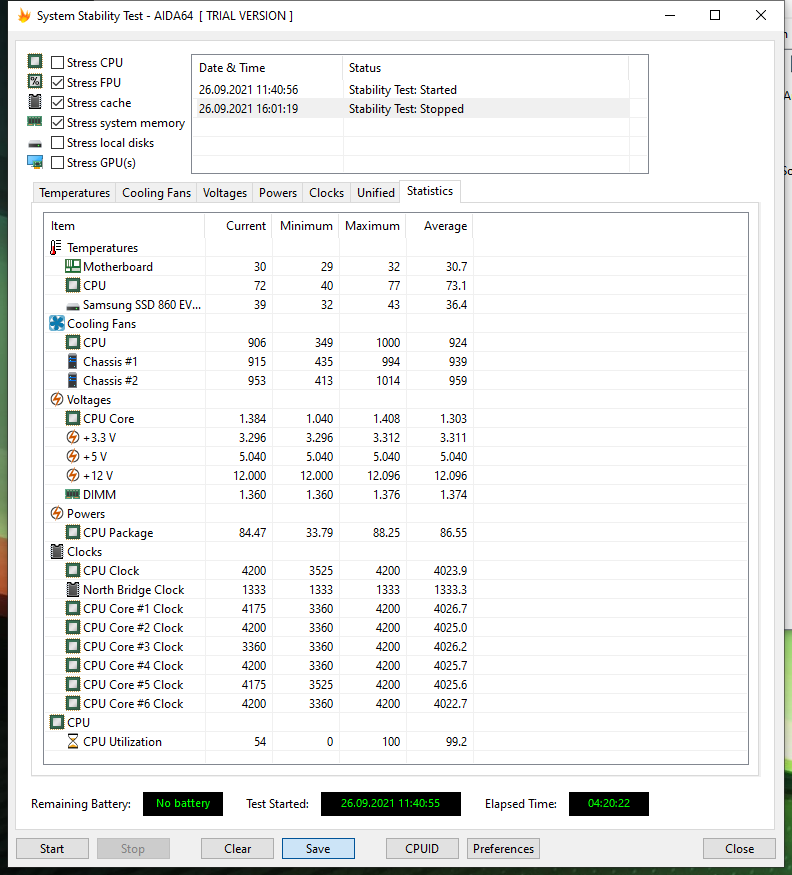Click the Stress system memory RAM icon
The image size is (792, 875).
(x=35, y=122)
